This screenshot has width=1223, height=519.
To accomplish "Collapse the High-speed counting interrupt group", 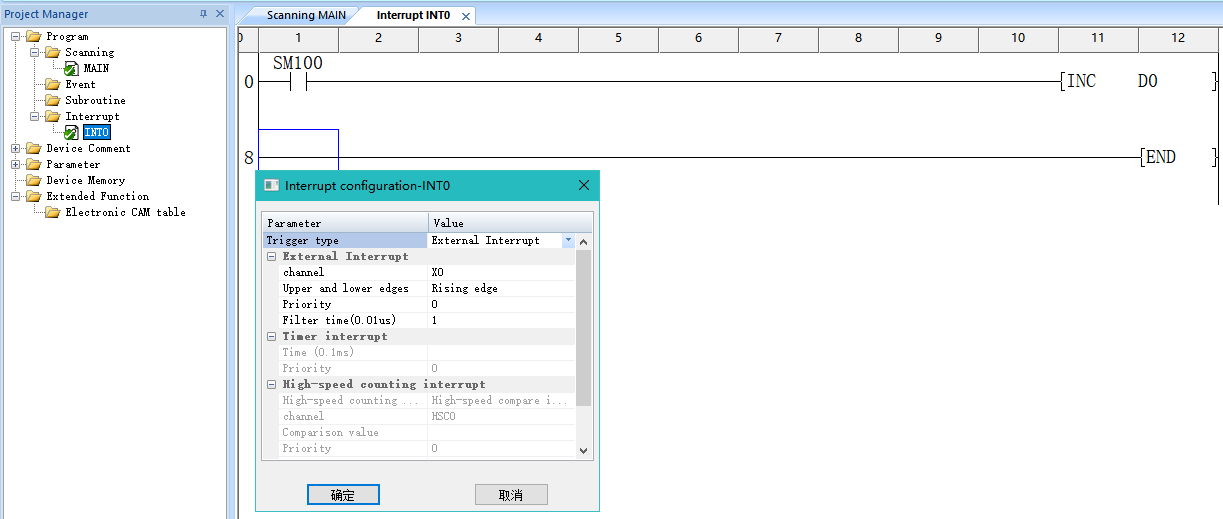I will pyautogui.click(x=271, y=385).
